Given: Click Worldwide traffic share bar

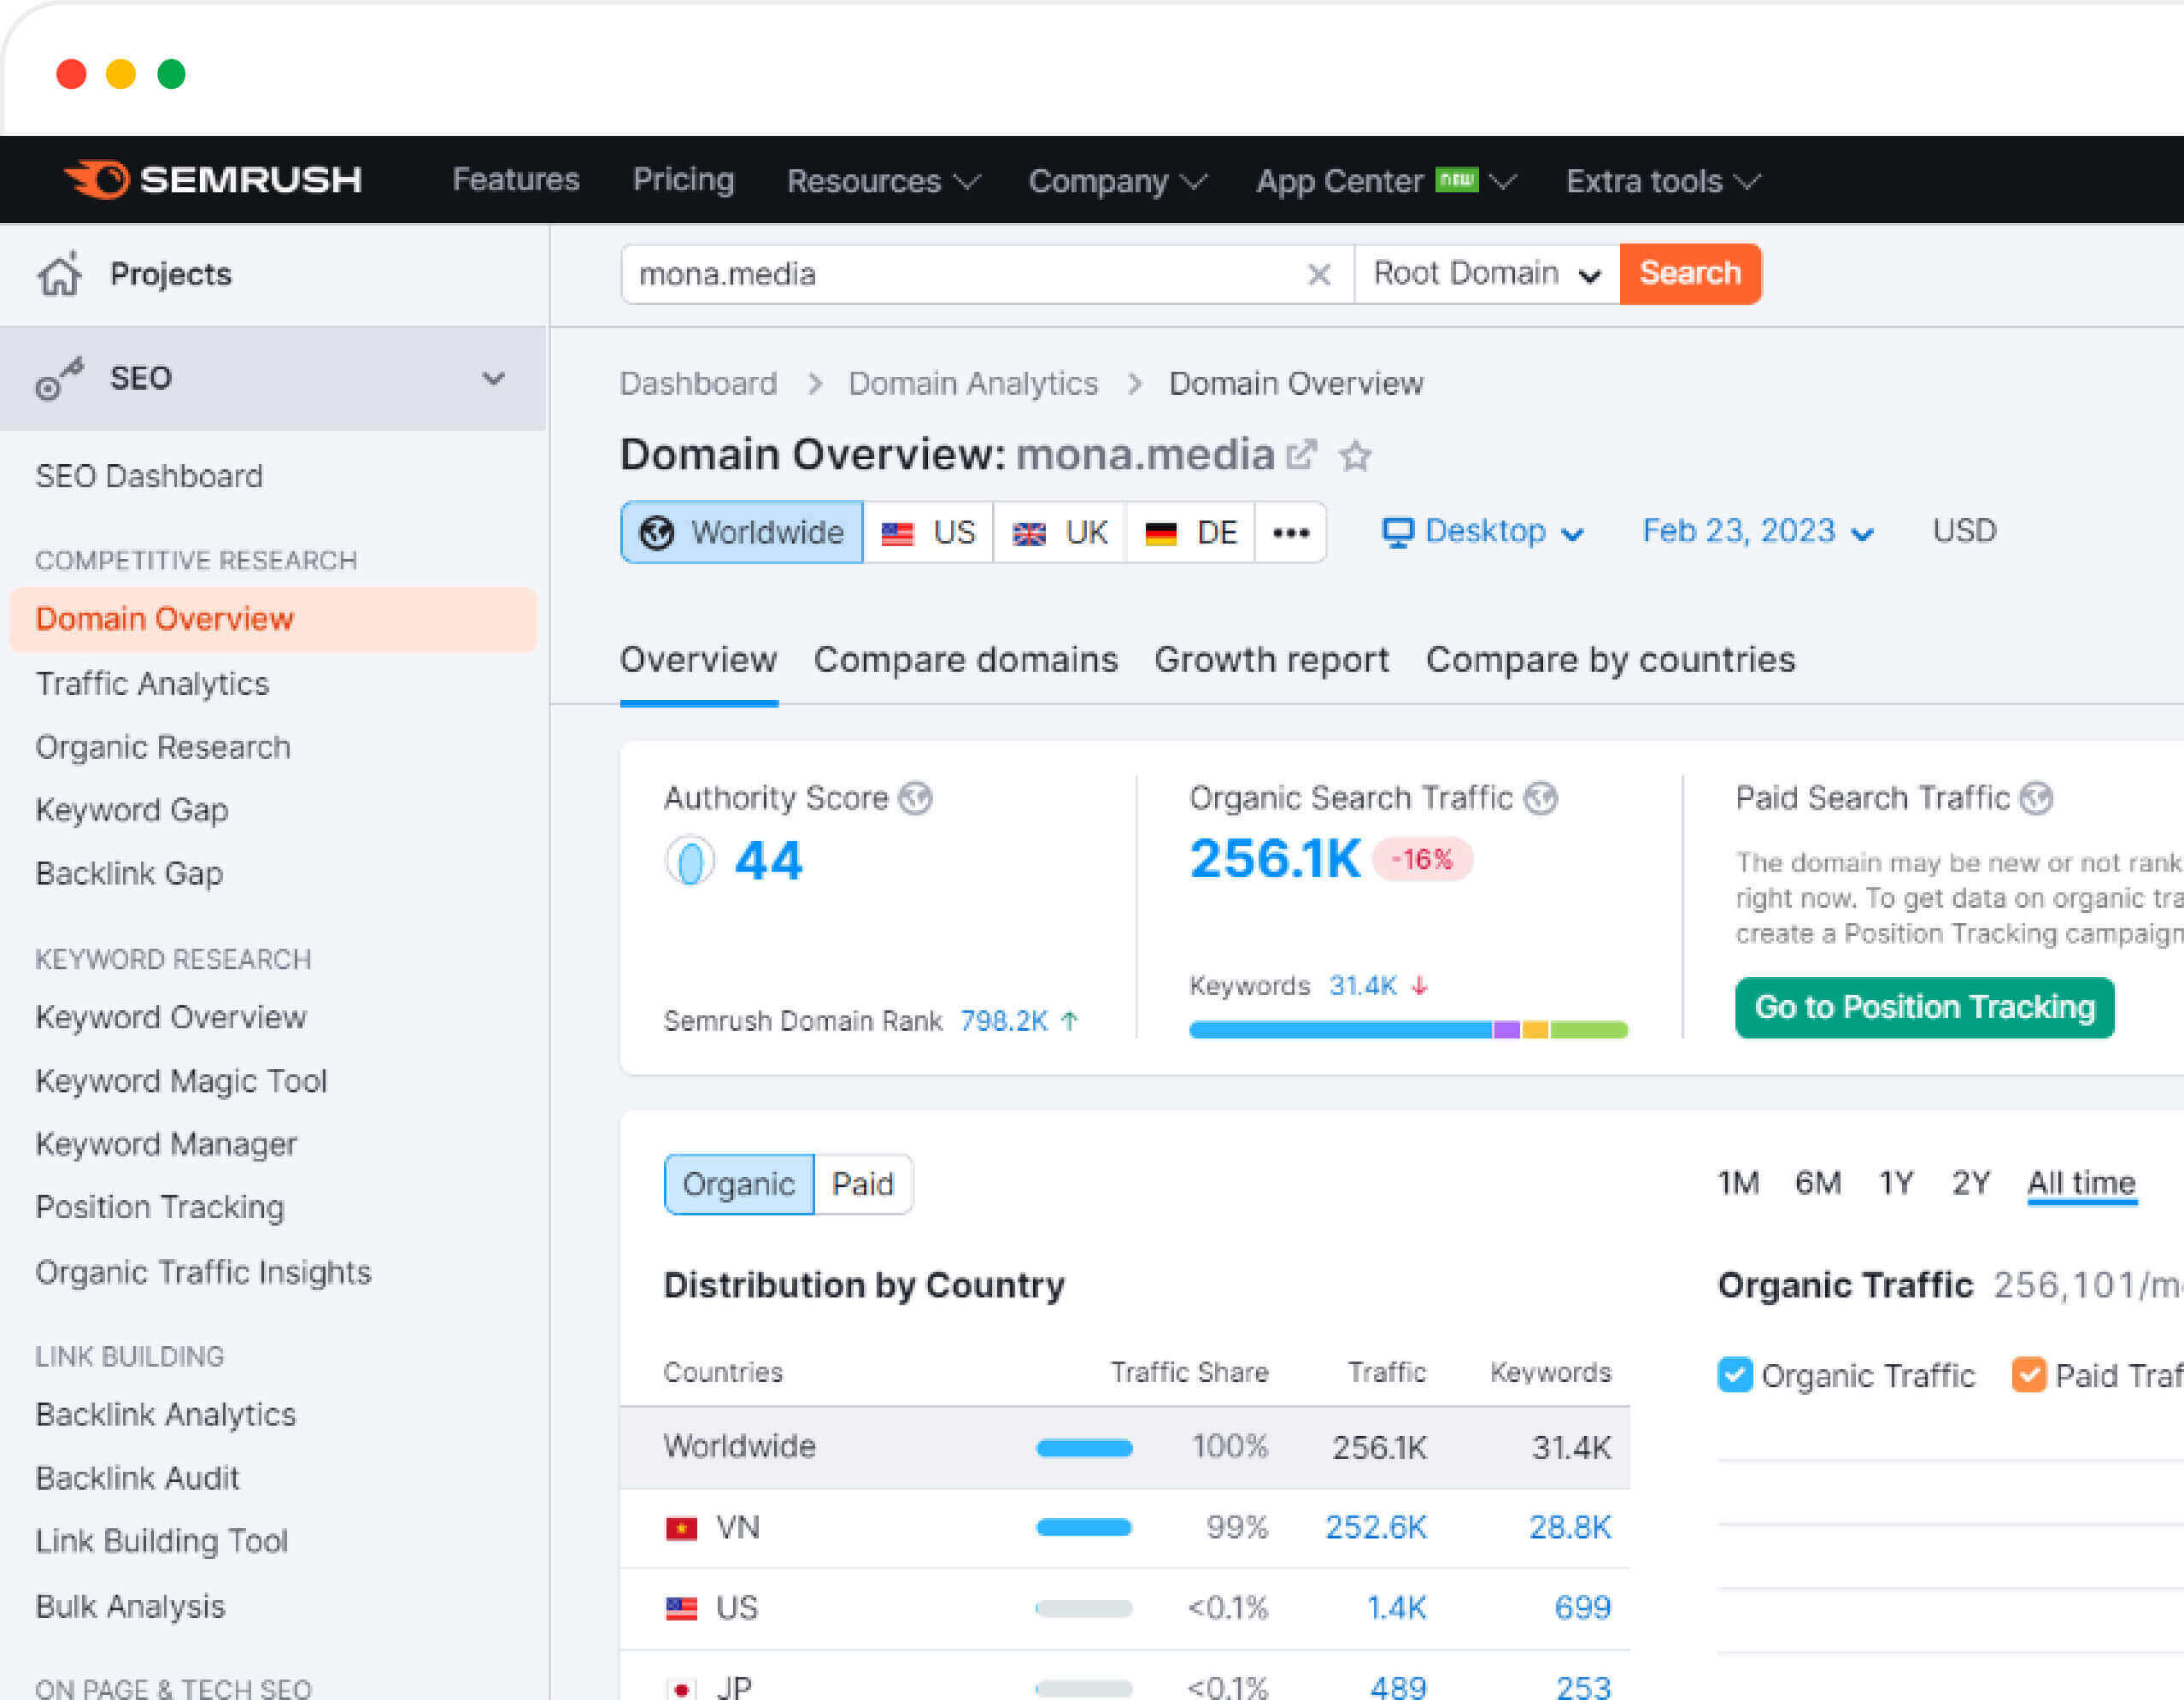Looking at the screenshot, I should pyautogui.click(x=1084, y=1447).
